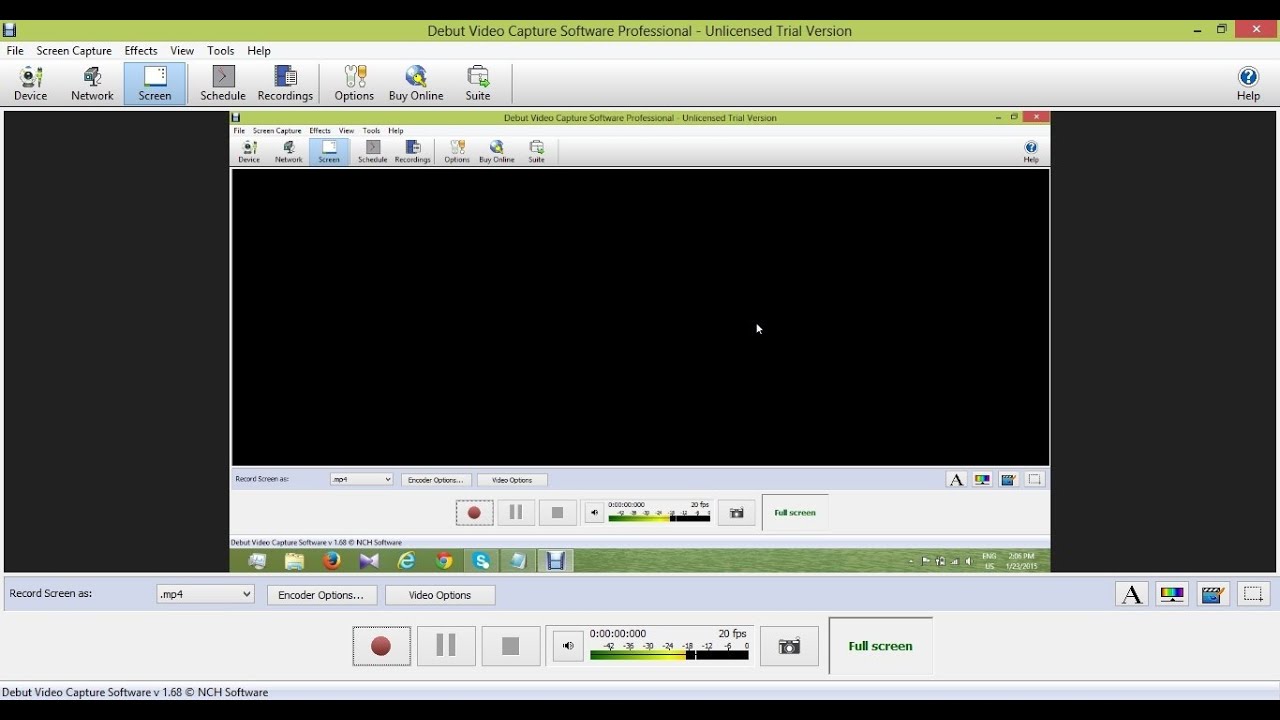Expand the .mp4 format dropdown

[x=205, y=594]
